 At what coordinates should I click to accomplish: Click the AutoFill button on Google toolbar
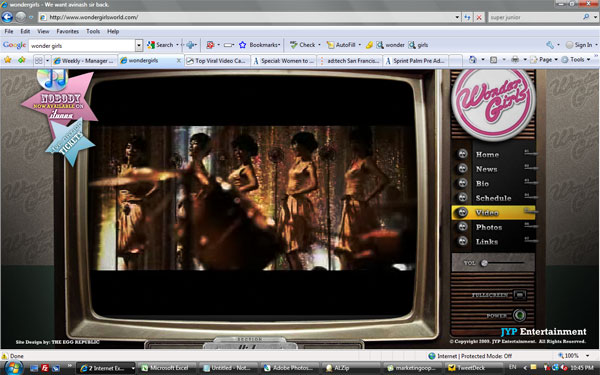coord(341,45)
